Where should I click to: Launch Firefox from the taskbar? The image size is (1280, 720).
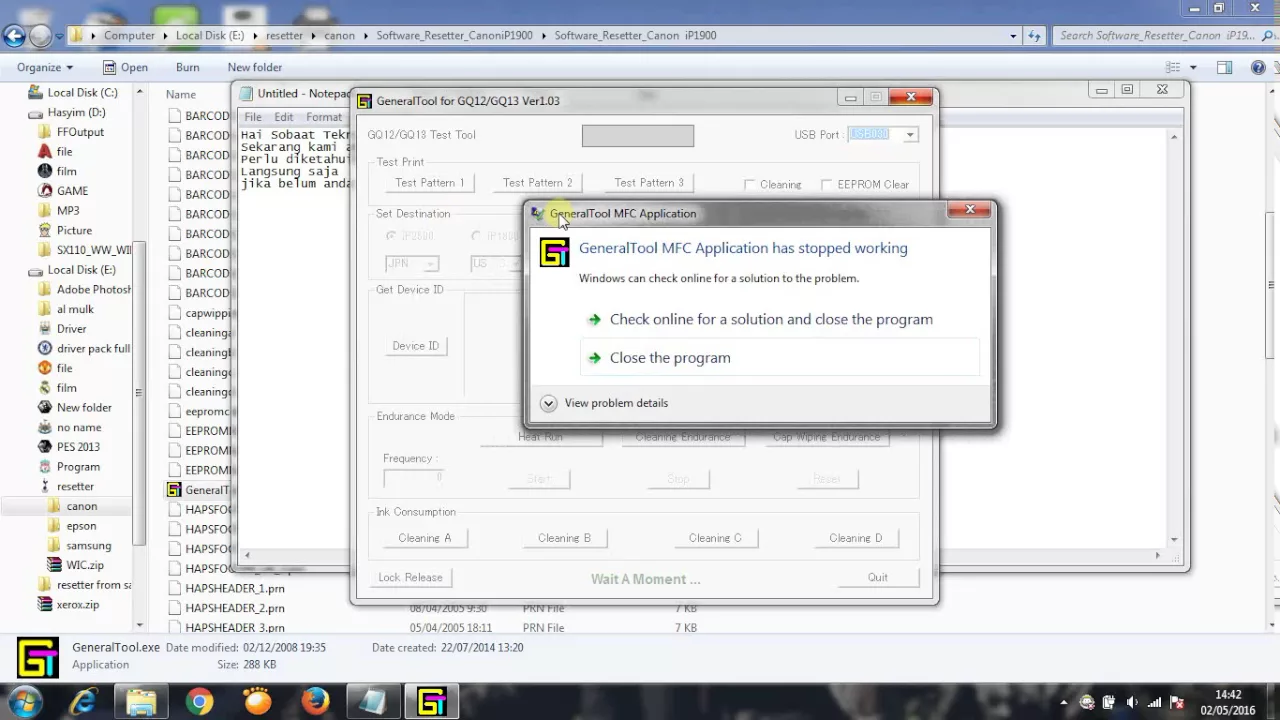[x=315, y=702]
